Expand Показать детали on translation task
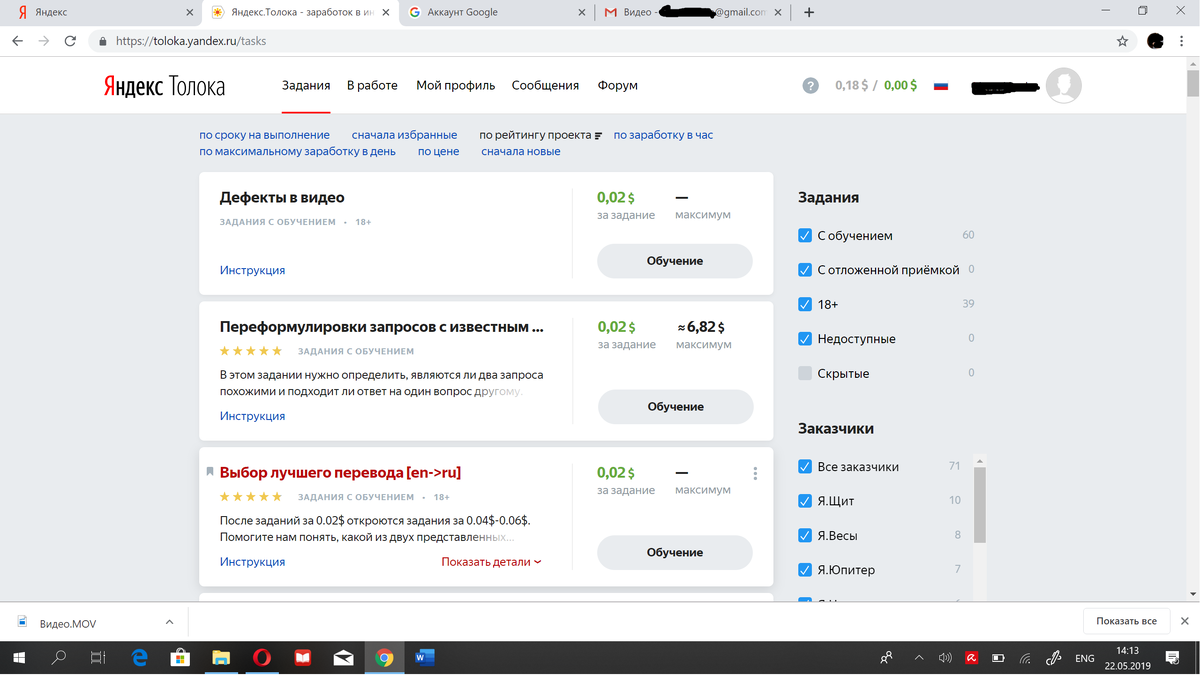Image resolution: width=1200 pixels, height=675 pixels. 491,562
